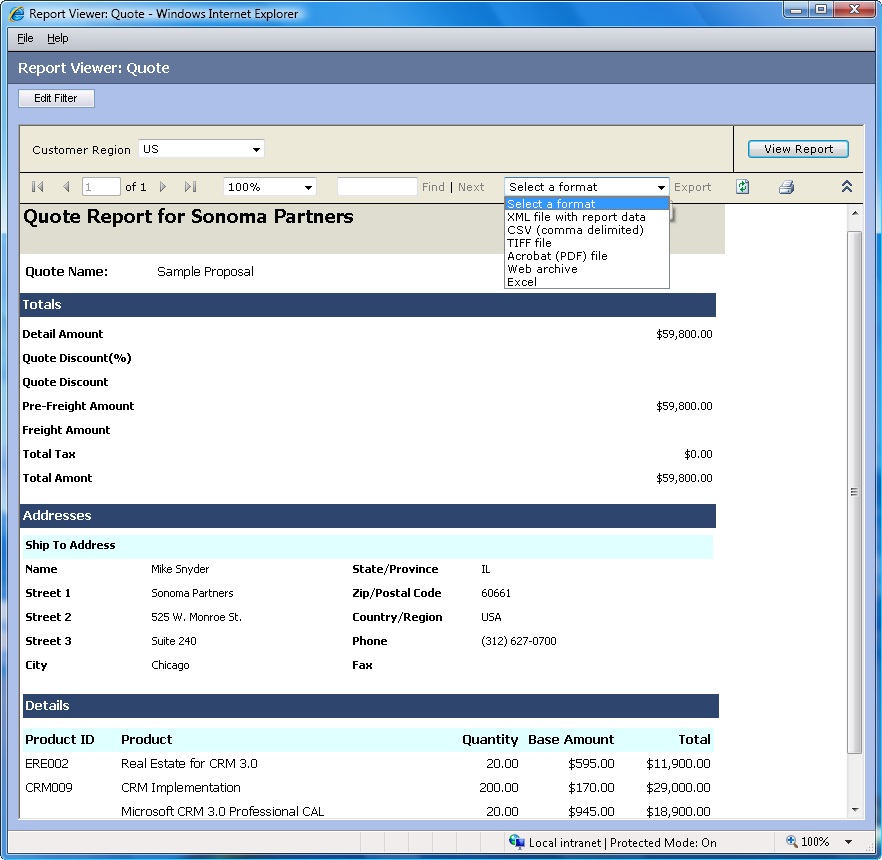Viewport: 882px width, 860px height.
Task: Click the '$29,000.00' total cell
Action: pos(678,787)
